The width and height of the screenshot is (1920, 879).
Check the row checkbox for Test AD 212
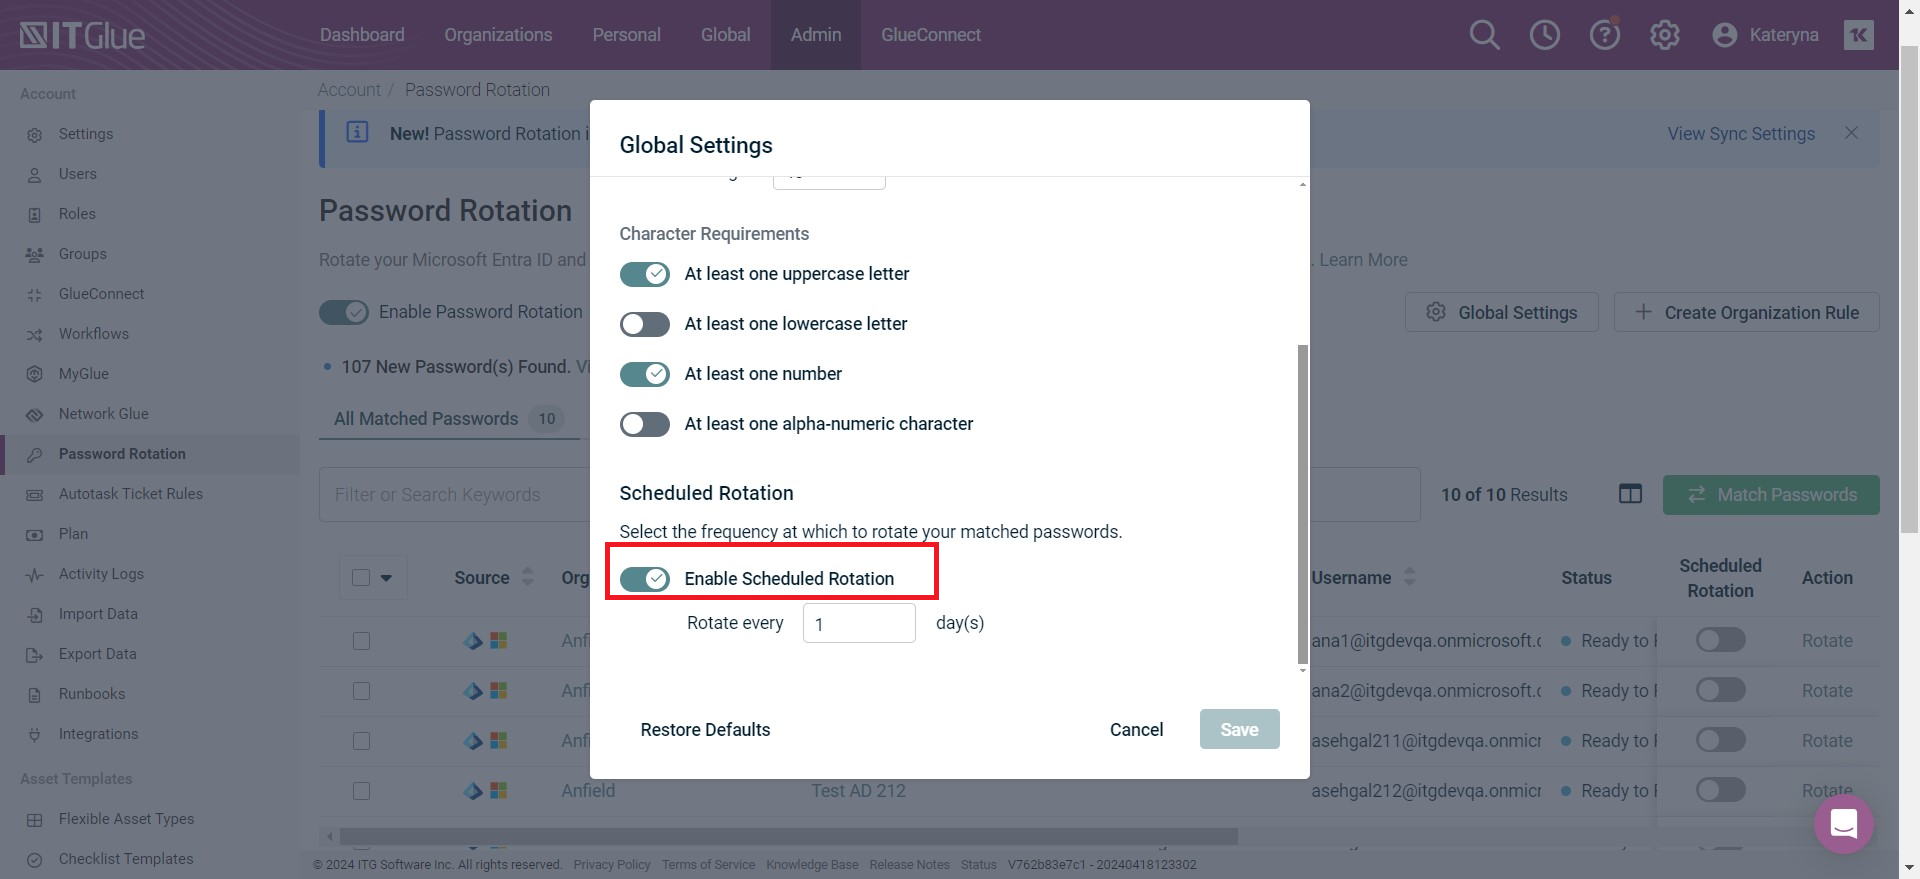[x=361, y=791]
